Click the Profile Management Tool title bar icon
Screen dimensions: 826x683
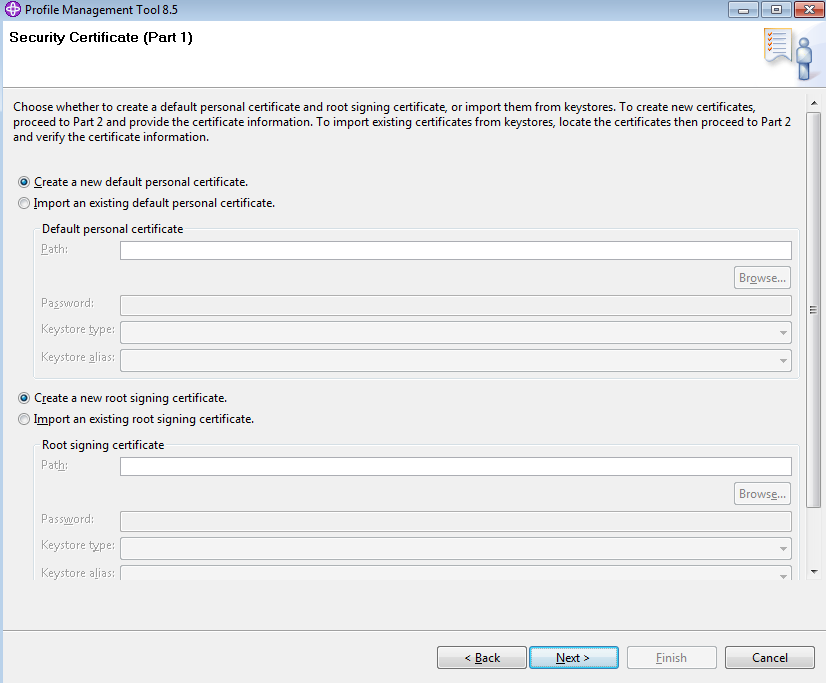pyautogui.click(x=13, y=9)
